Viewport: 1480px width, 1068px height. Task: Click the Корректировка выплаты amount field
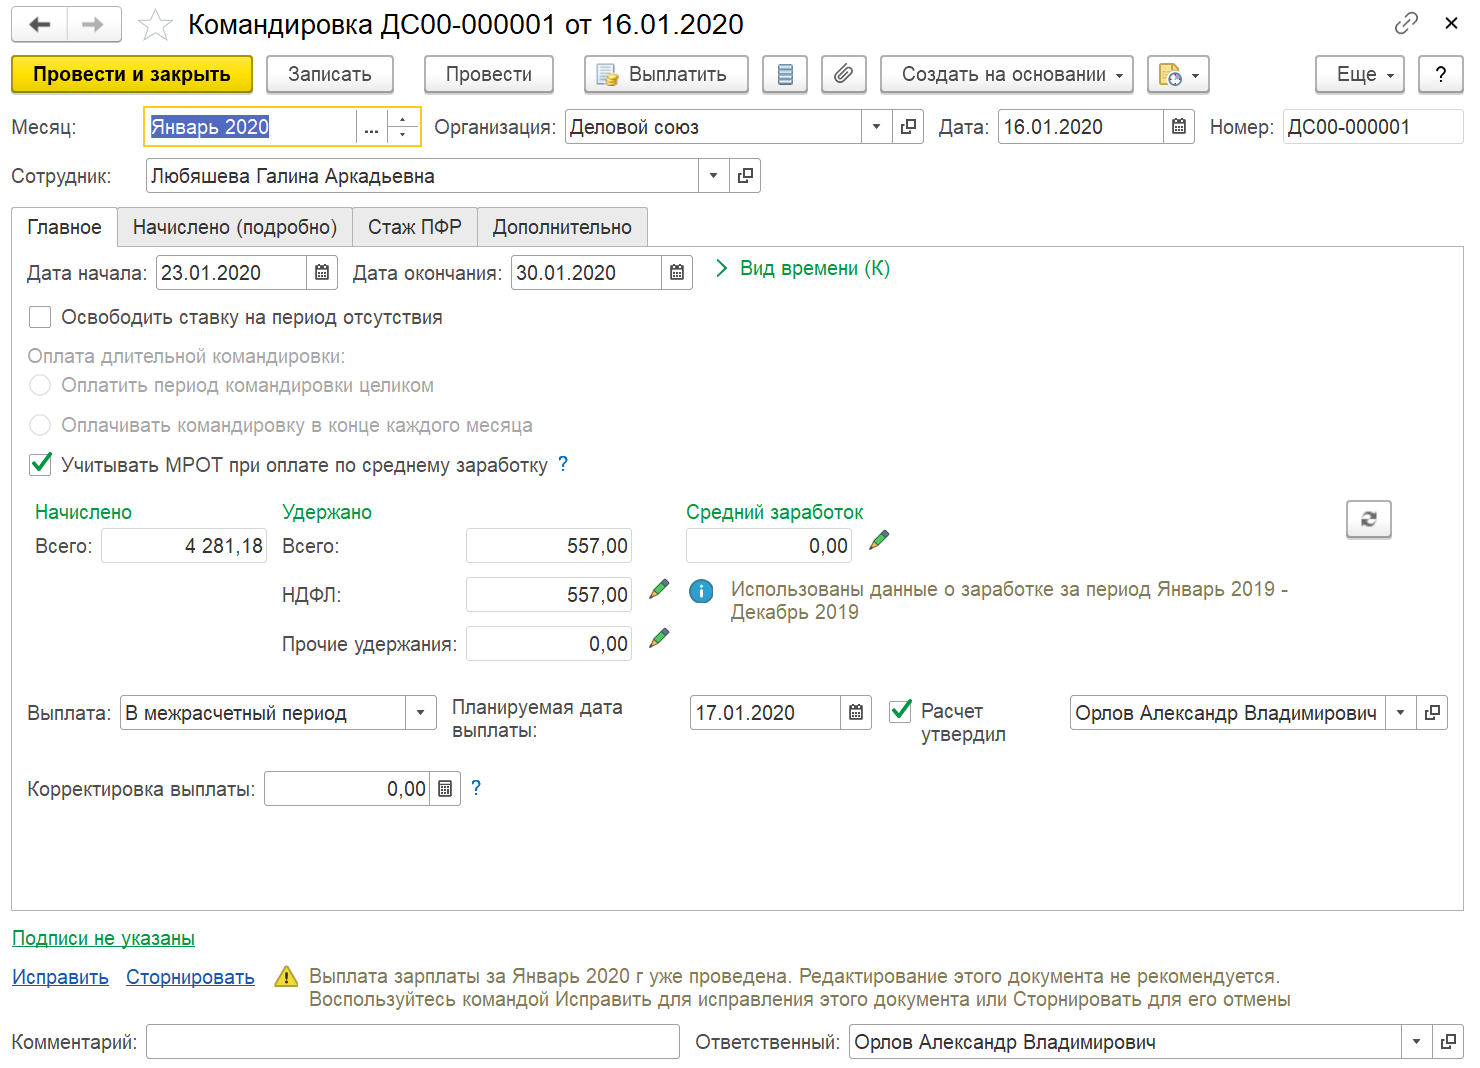pyautogui.click(x=347, y=789)
